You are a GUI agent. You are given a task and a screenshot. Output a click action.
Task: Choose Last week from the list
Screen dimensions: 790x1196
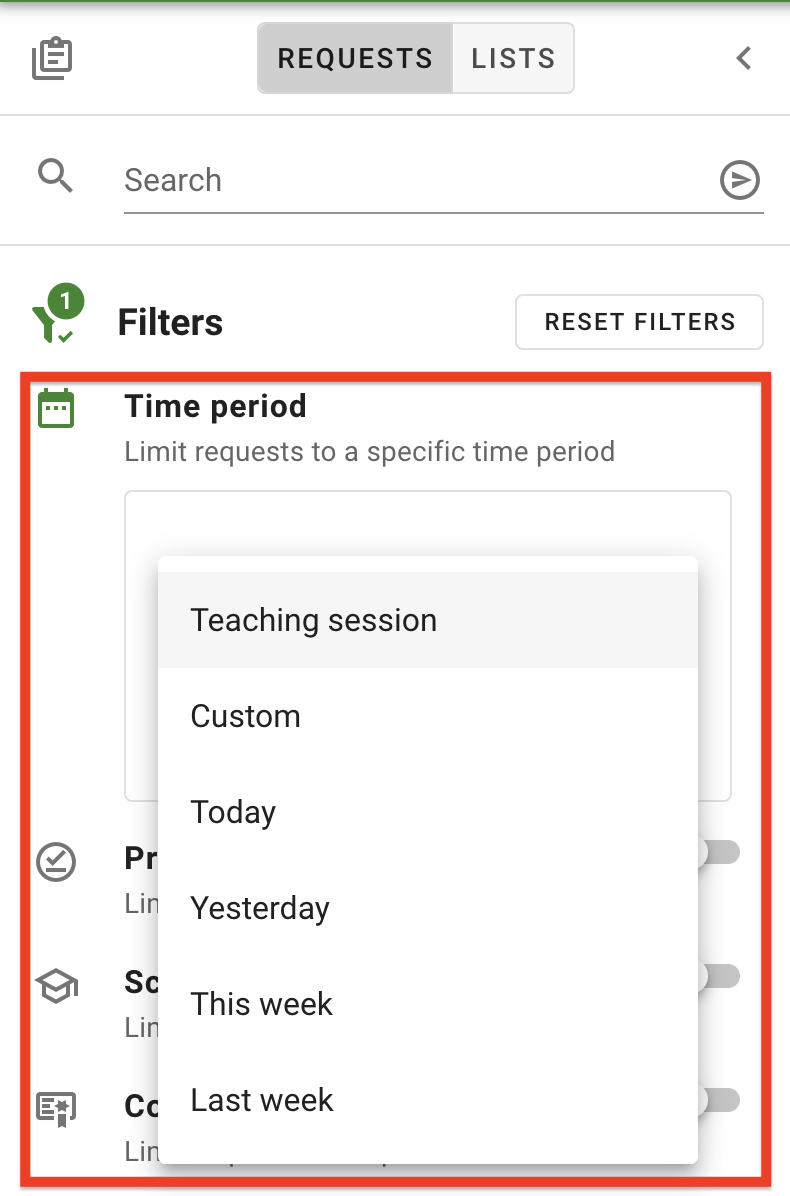pyautogui.click(x=261, y=1100)
